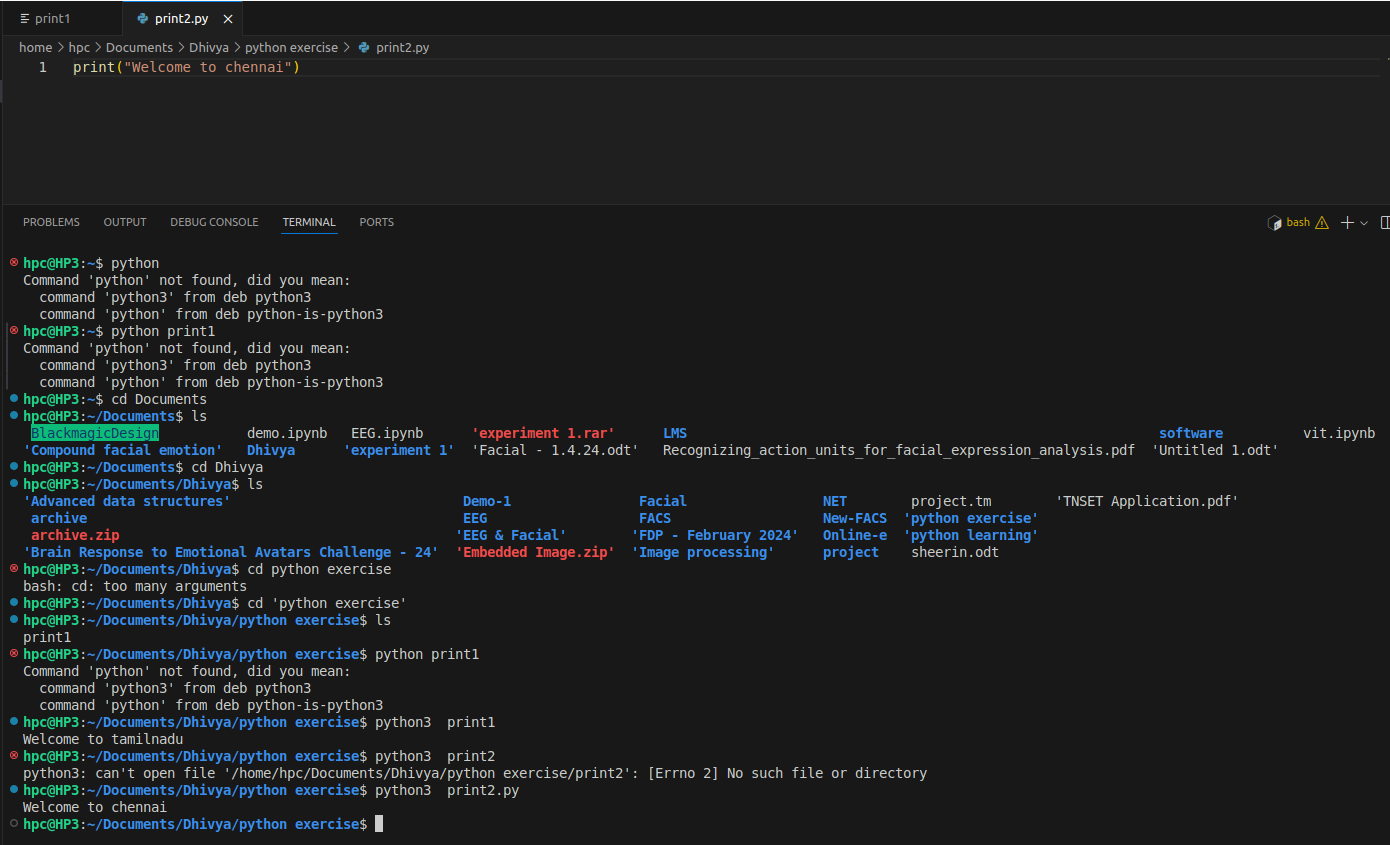Image resolution: width=1390 pixels, height=845 pixels.
Task: Click the warning triangle next to bash
Action: tap(1322, 222)
